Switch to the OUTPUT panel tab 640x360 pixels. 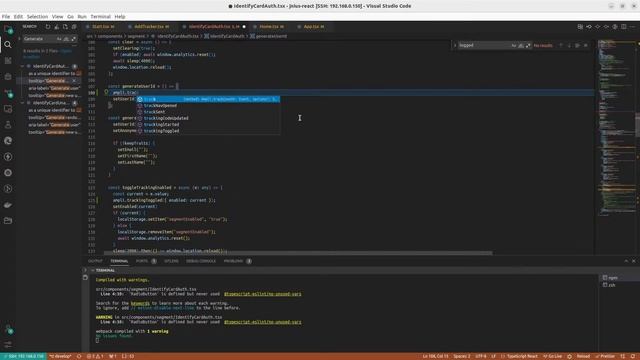(95, 261)
